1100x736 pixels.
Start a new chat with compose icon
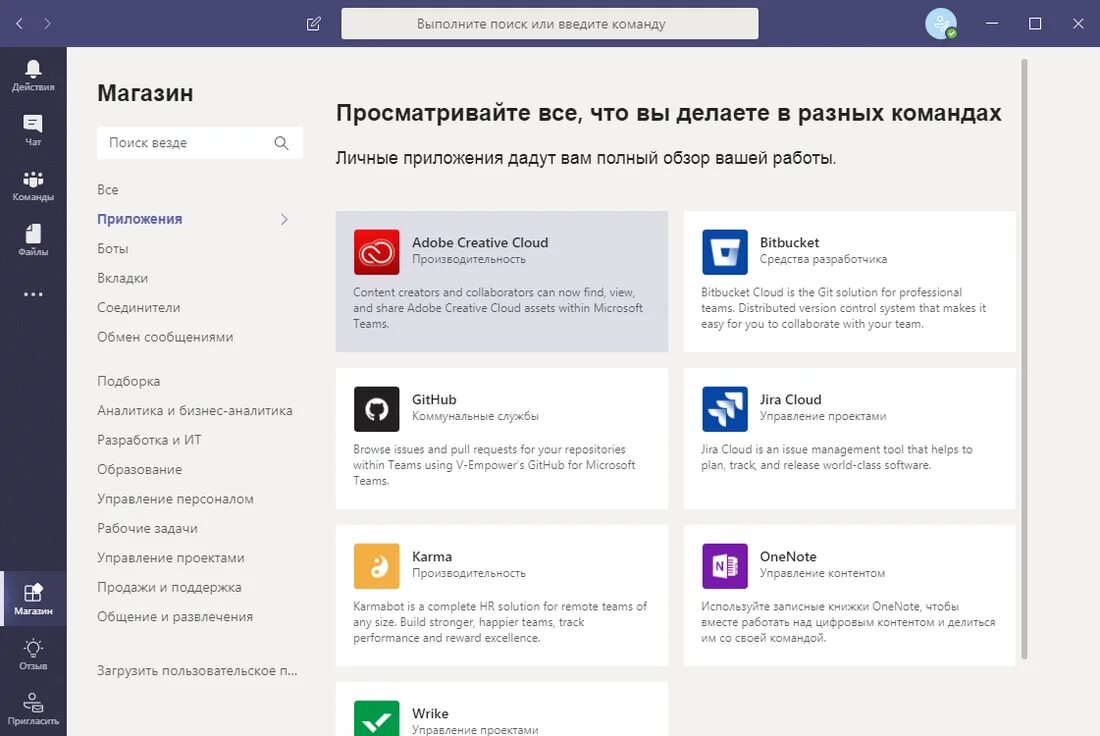(x=314, y=24)
